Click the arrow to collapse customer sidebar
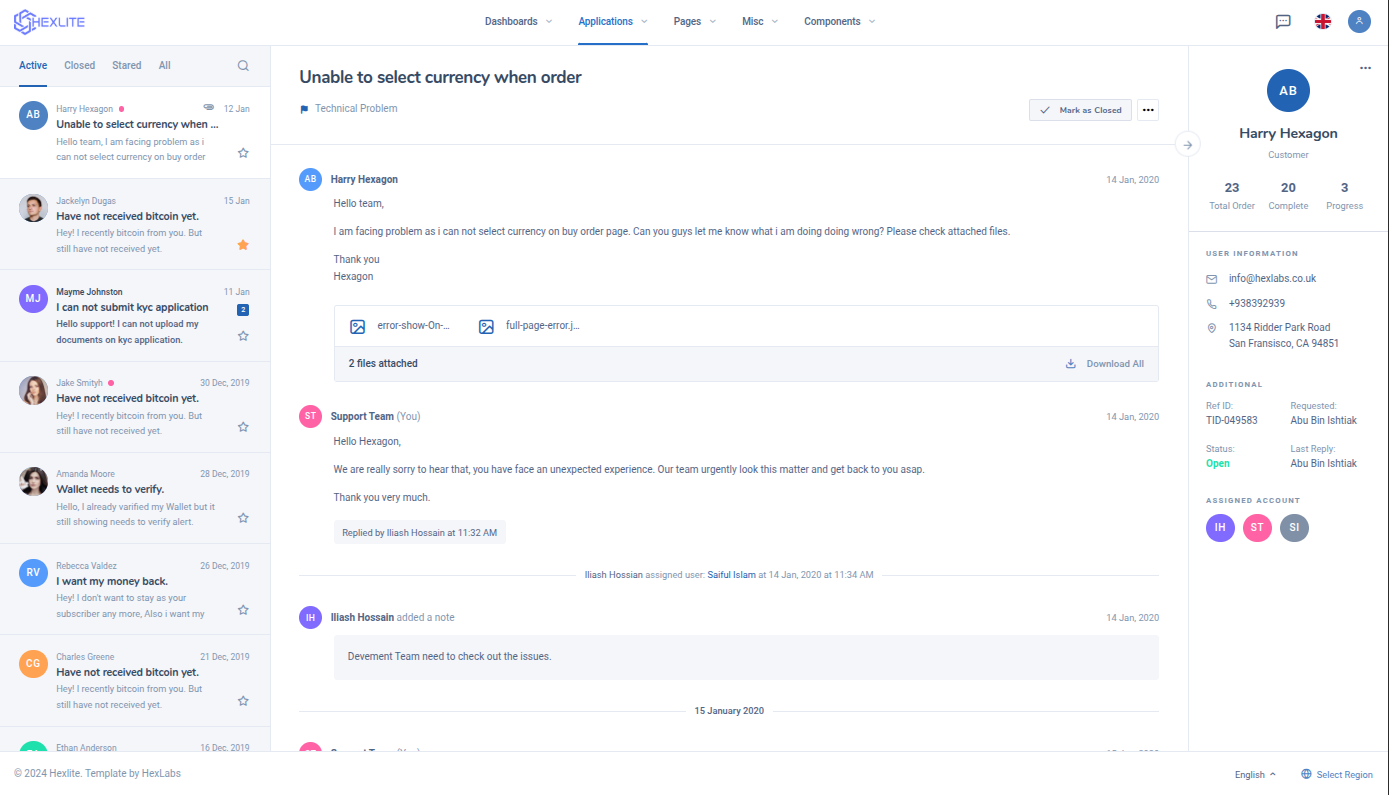Image resolution: width=1389 pixels, height=795 pixels. [x=1188, y=145]
